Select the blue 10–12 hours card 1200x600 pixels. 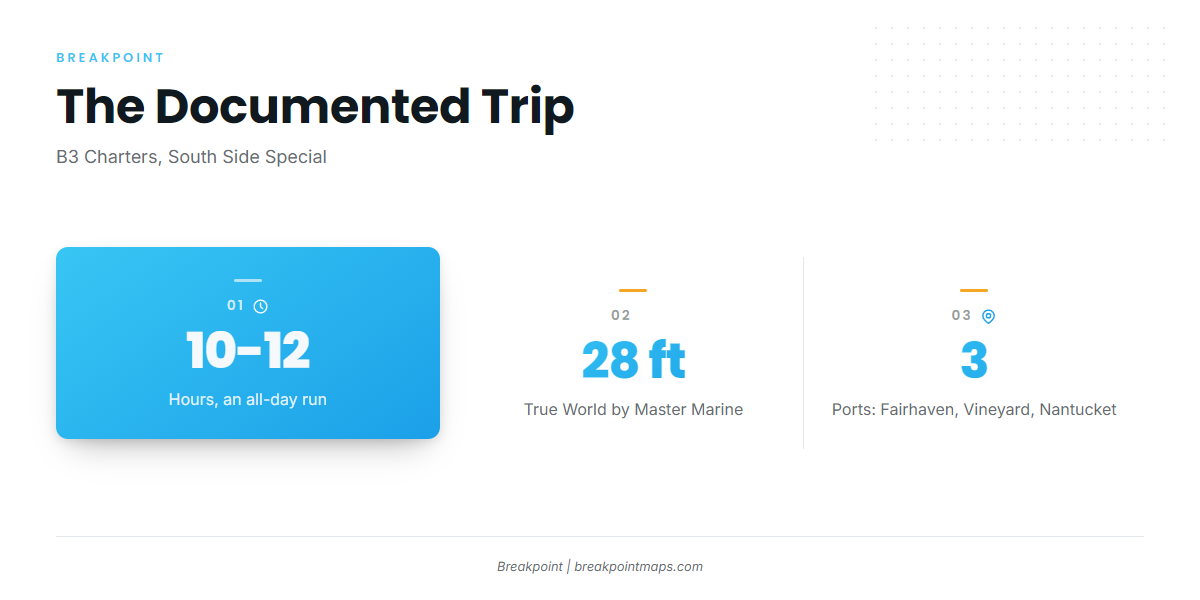(248, 343)
